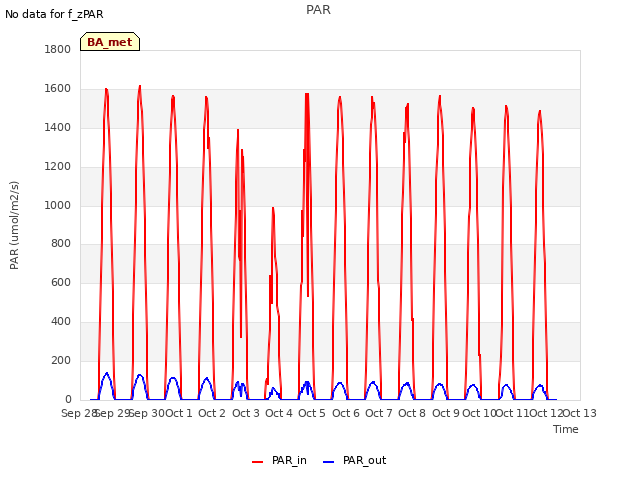
Task: Click the 1600 y-axis tick label
Action: click(x=58, y=89)
